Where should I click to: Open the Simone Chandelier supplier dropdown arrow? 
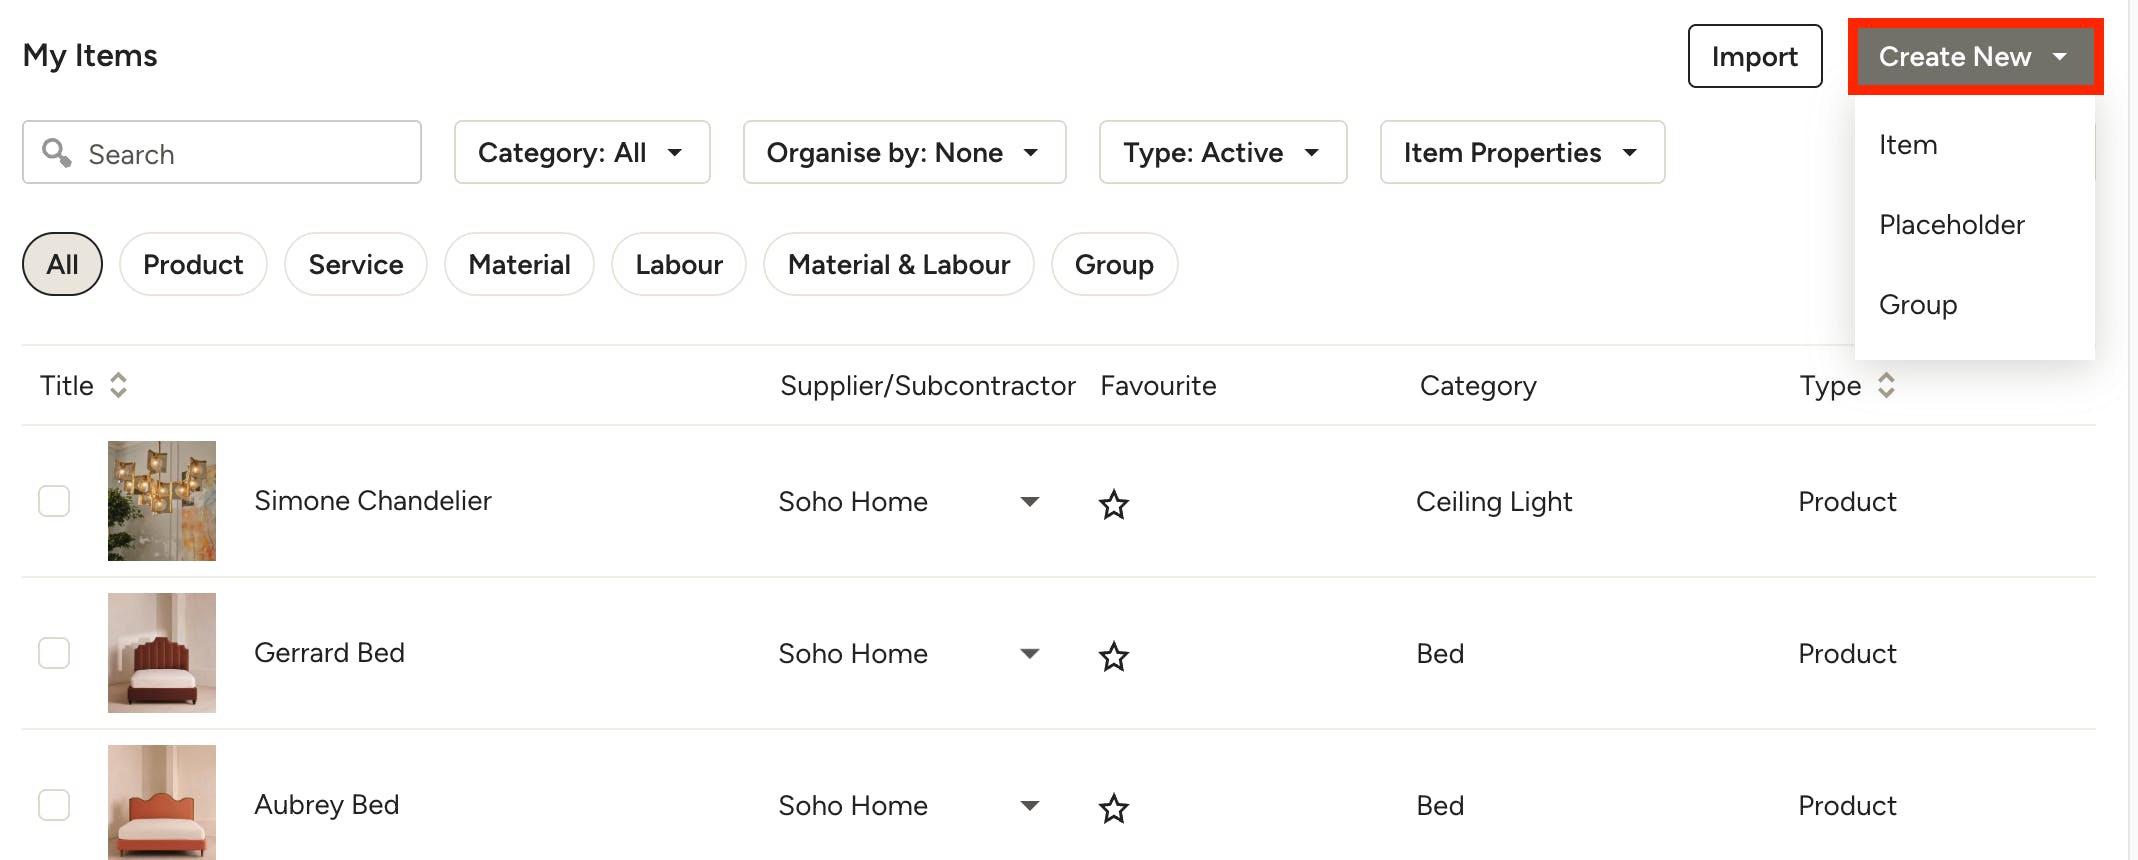[1029, 501]
